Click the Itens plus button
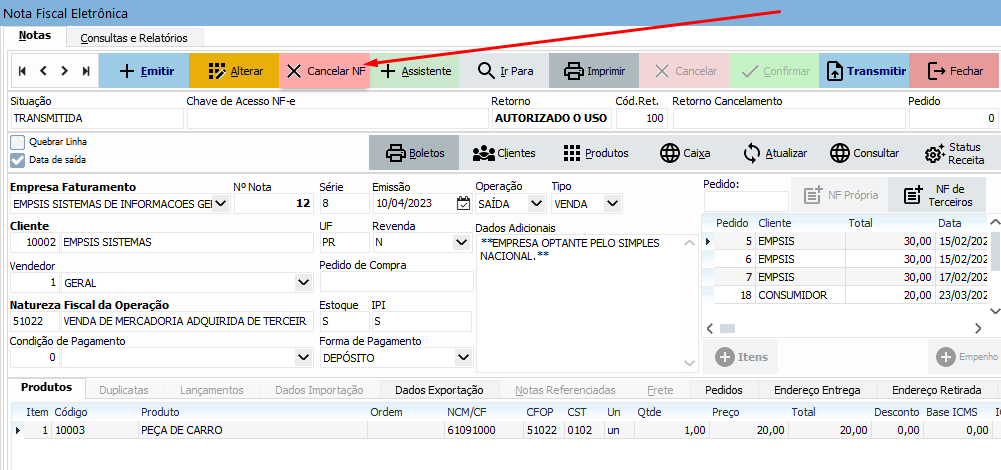This screenshot has width=1001, height=470. tap(741, 357)
